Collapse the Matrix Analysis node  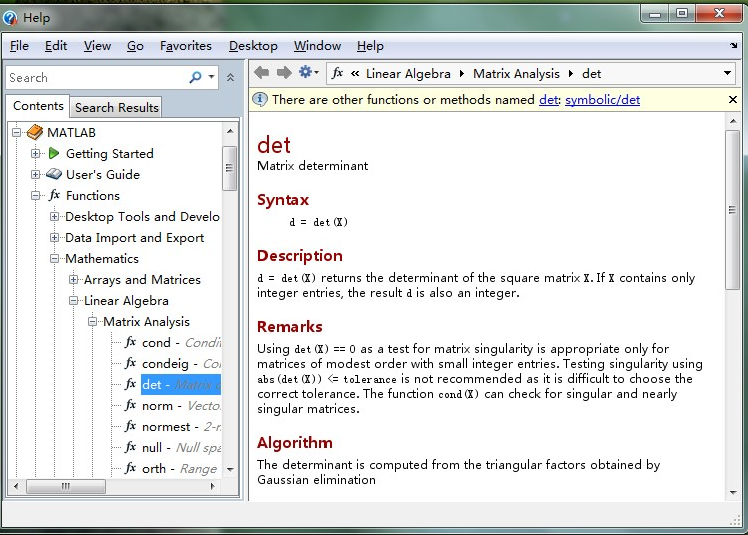(x=93, y=321)
